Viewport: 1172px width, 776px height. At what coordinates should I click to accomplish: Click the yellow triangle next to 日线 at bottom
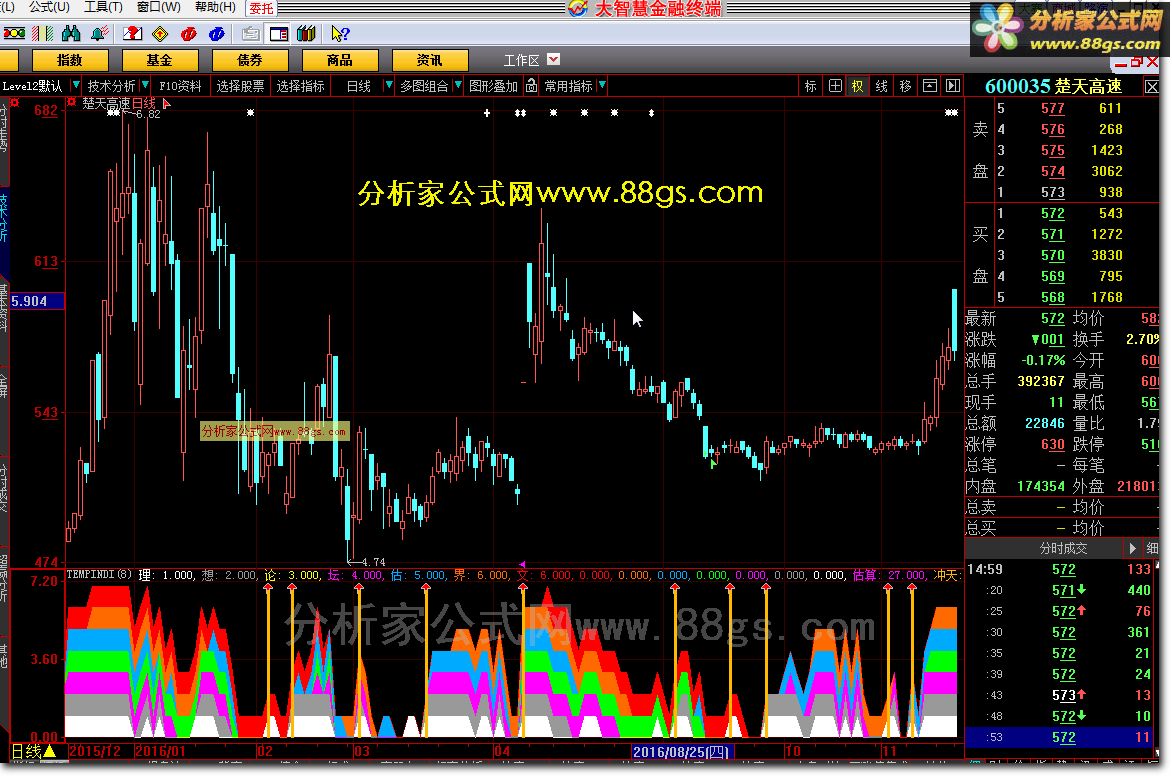[49, 751]
